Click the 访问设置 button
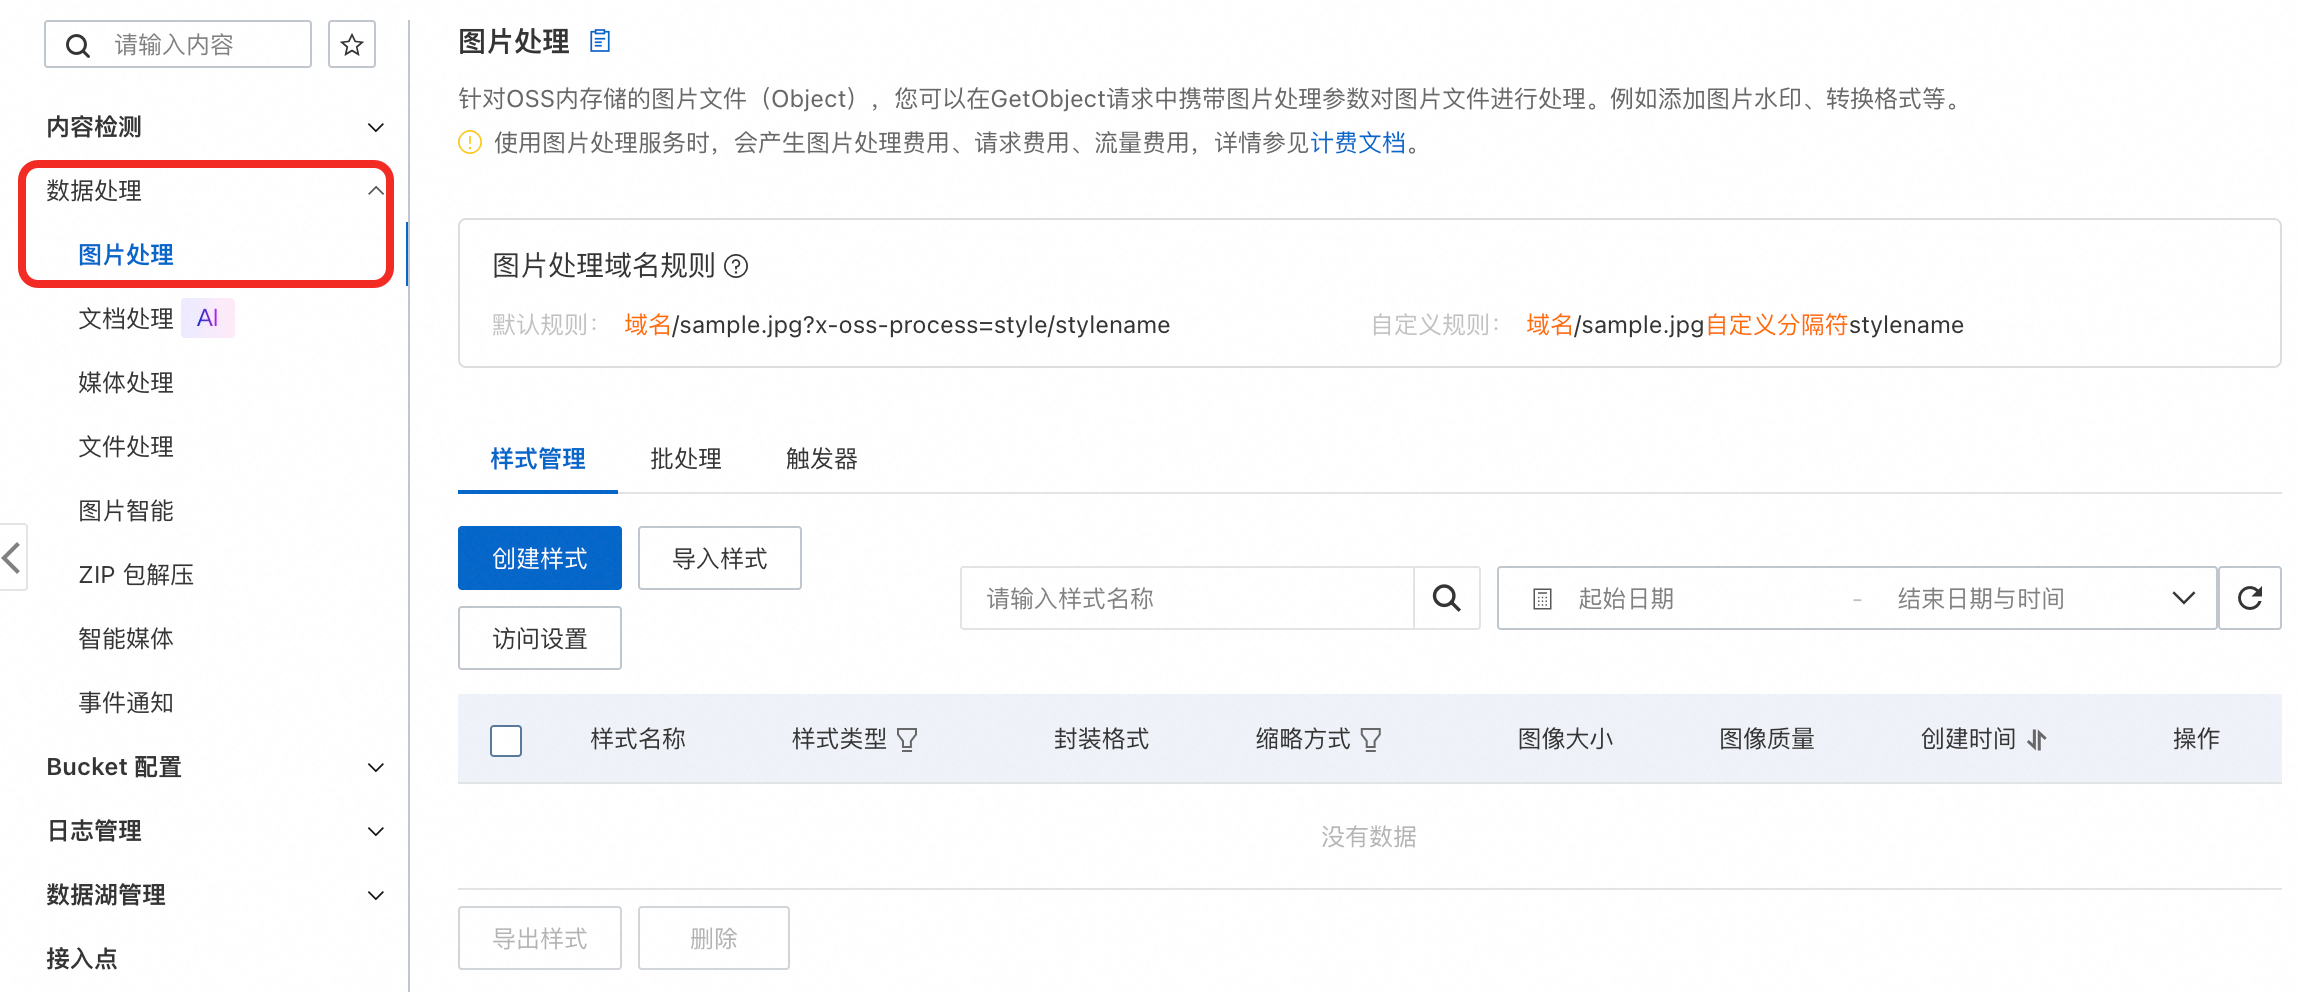 coord(540,638)
